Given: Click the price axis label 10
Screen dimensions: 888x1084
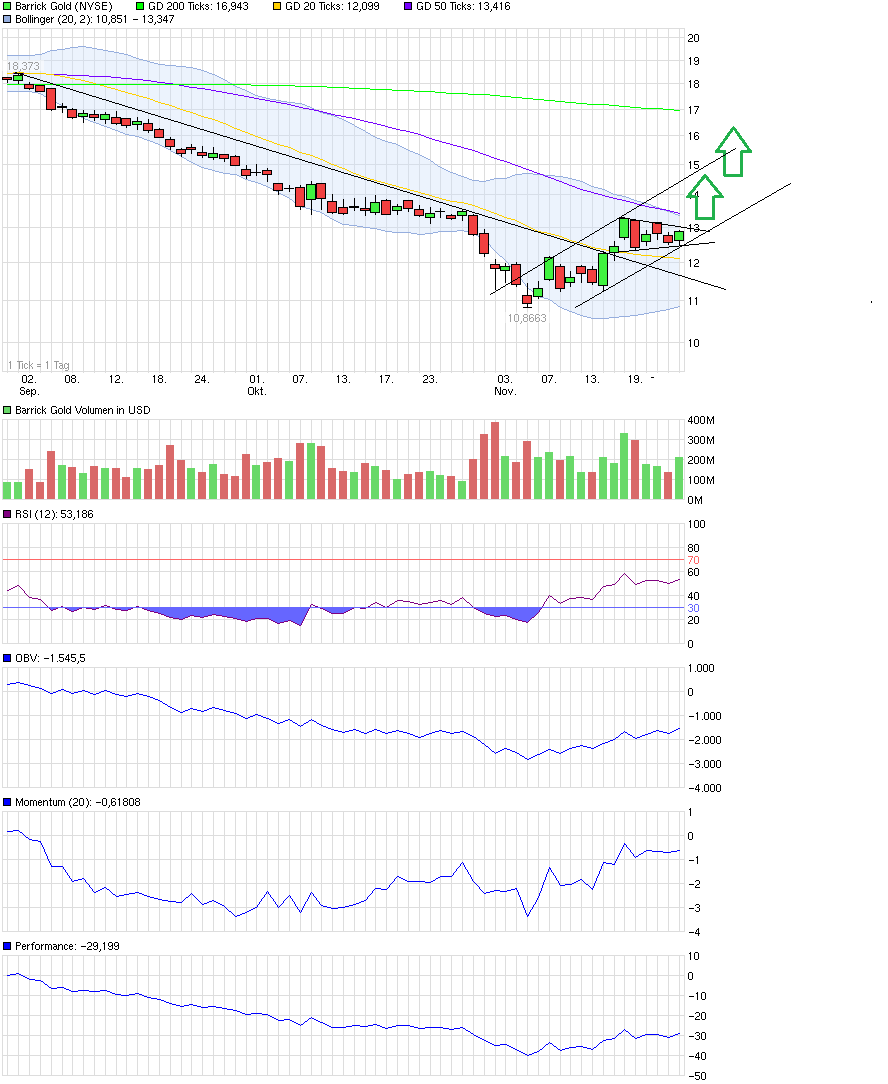Looking at the screenshot, I should 693,343.
